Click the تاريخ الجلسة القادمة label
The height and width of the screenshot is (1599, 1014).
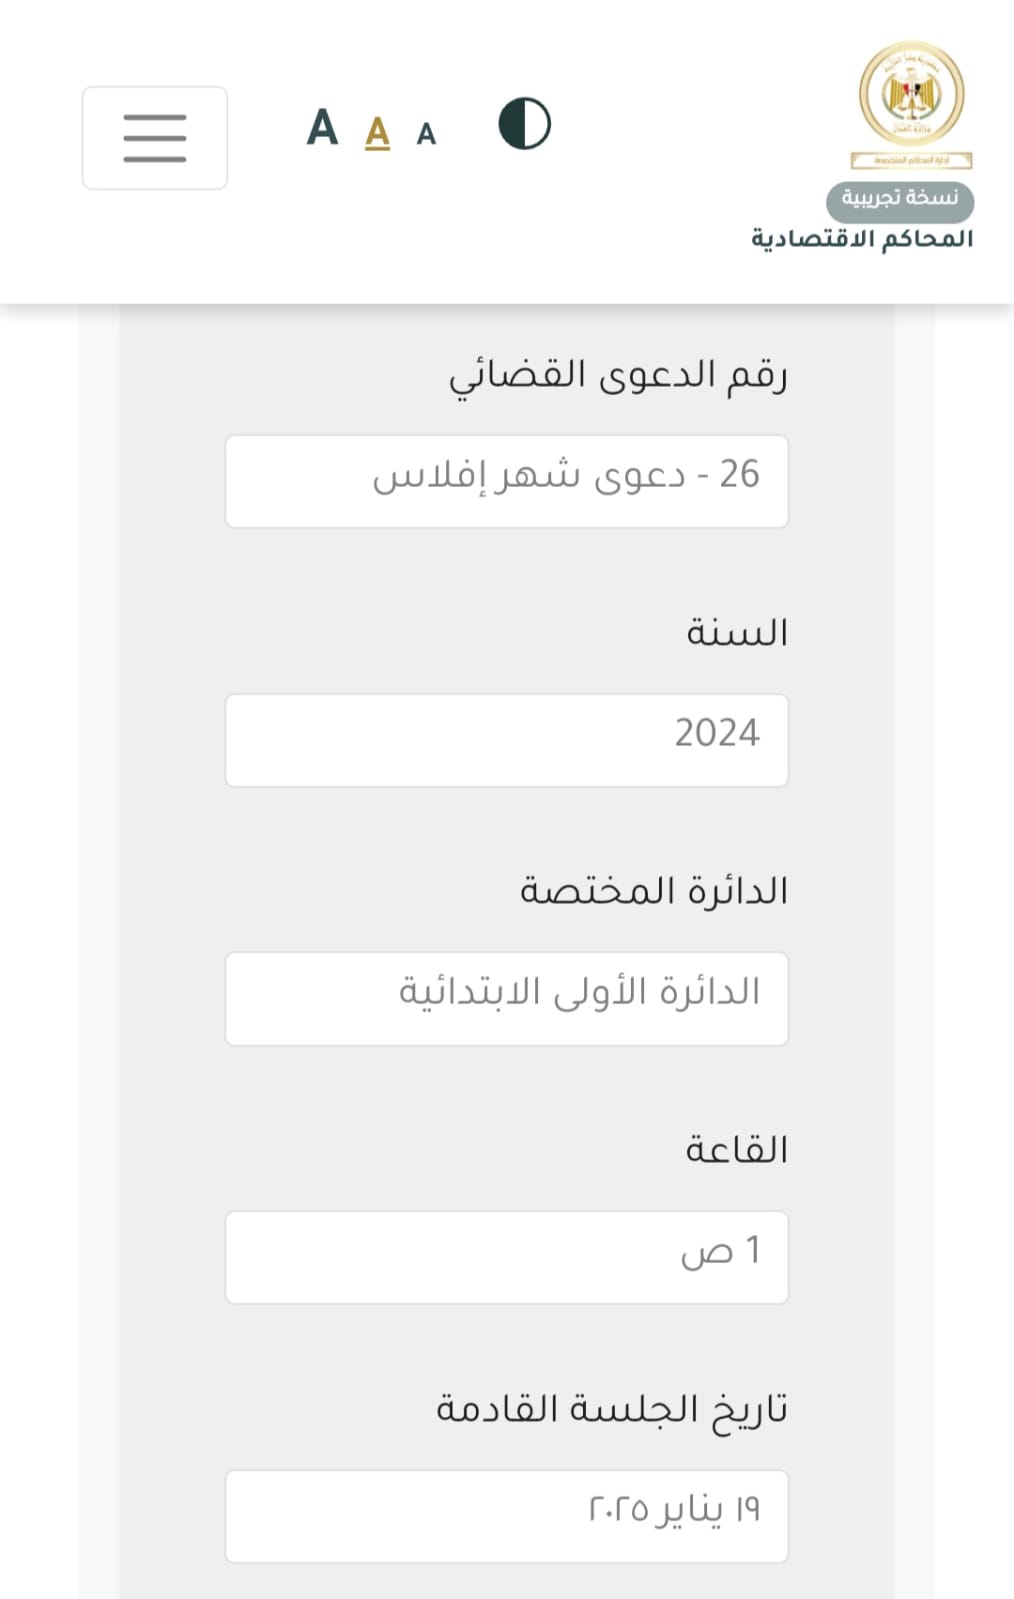click(x=612, y=1410)
